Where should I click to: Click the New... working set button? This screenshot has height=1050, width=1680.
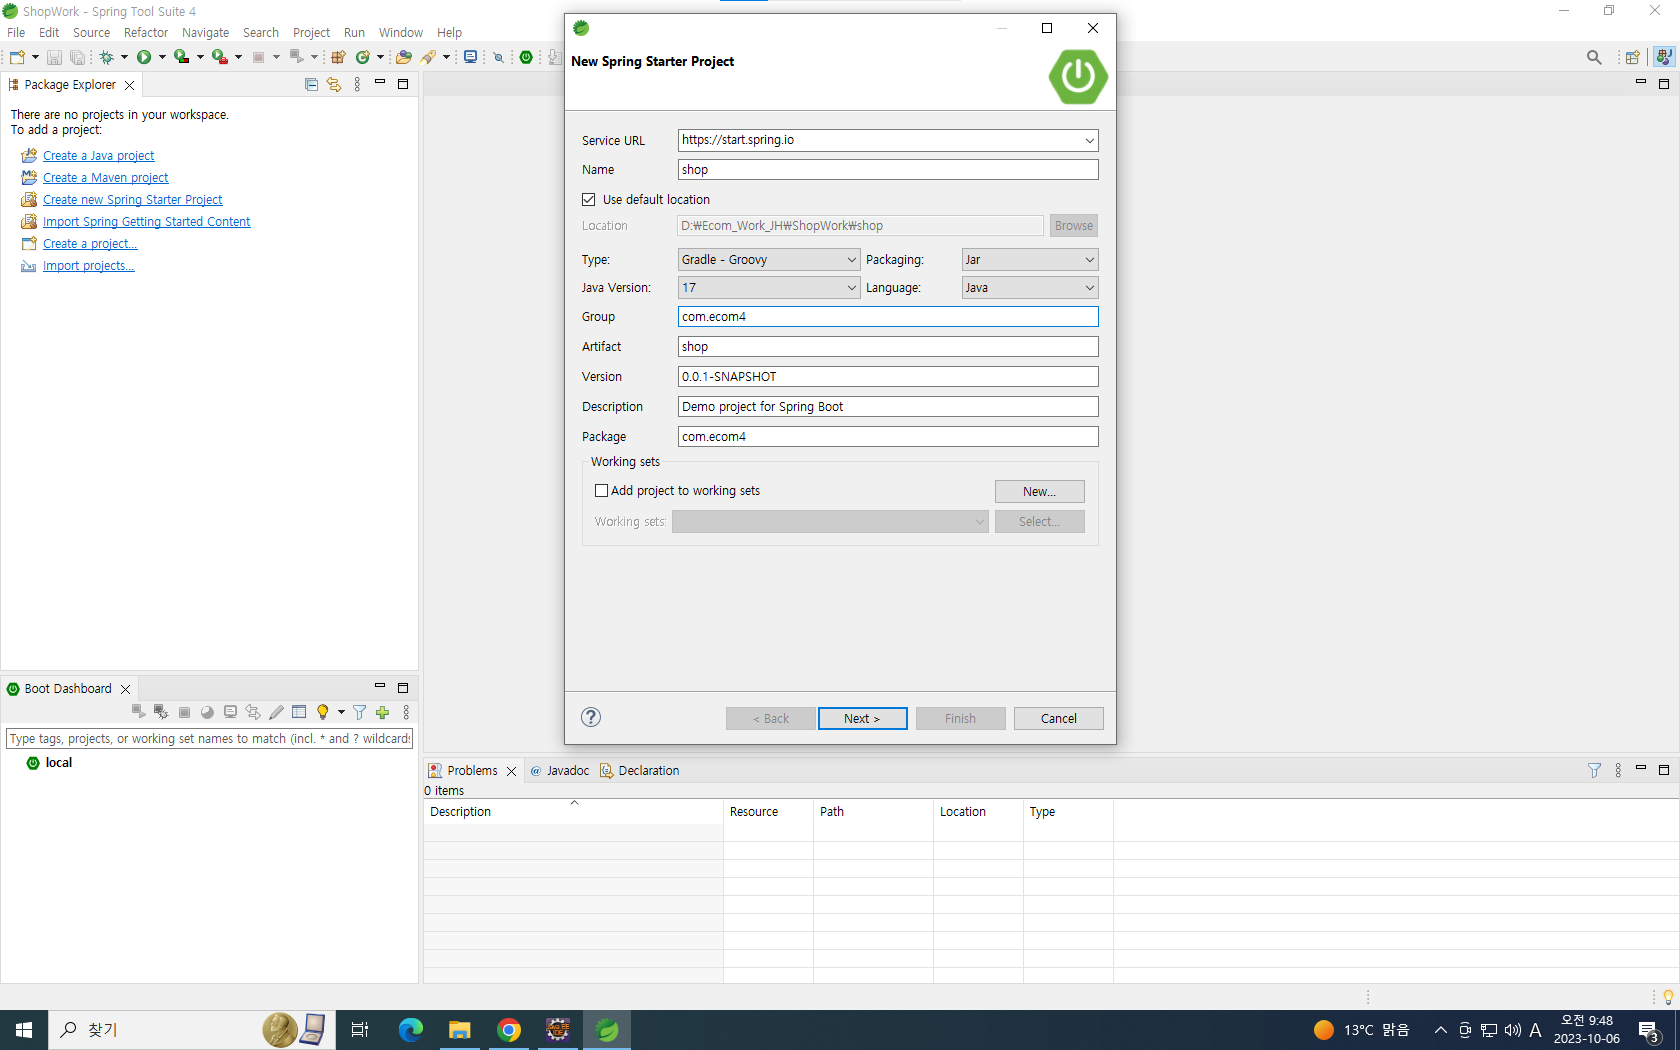1040,492
